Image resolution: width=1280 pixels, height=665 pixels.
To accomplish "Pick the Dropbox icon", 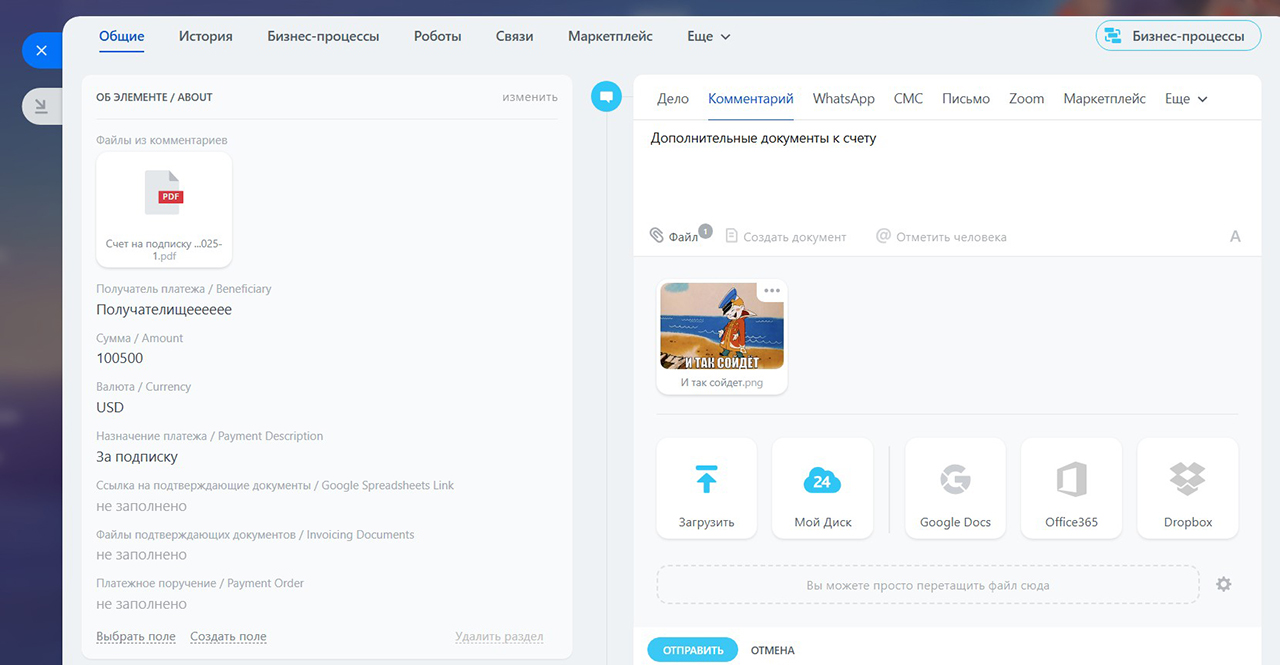I will tap(1187, 480).
